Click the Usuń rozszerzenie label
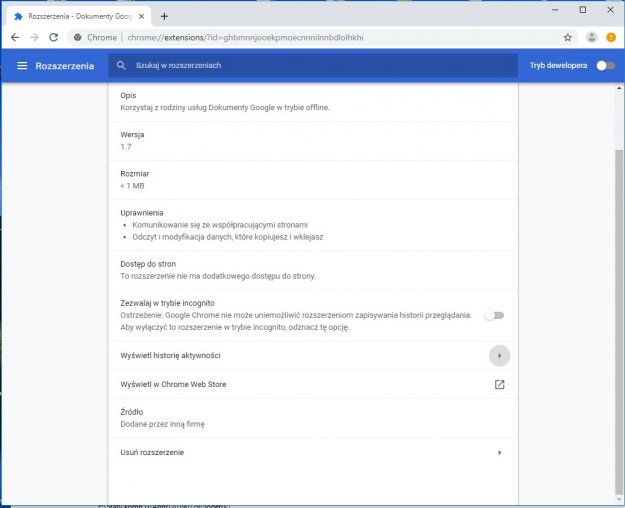Viewport: 625px width, 508px height. (x=152, y=453)
